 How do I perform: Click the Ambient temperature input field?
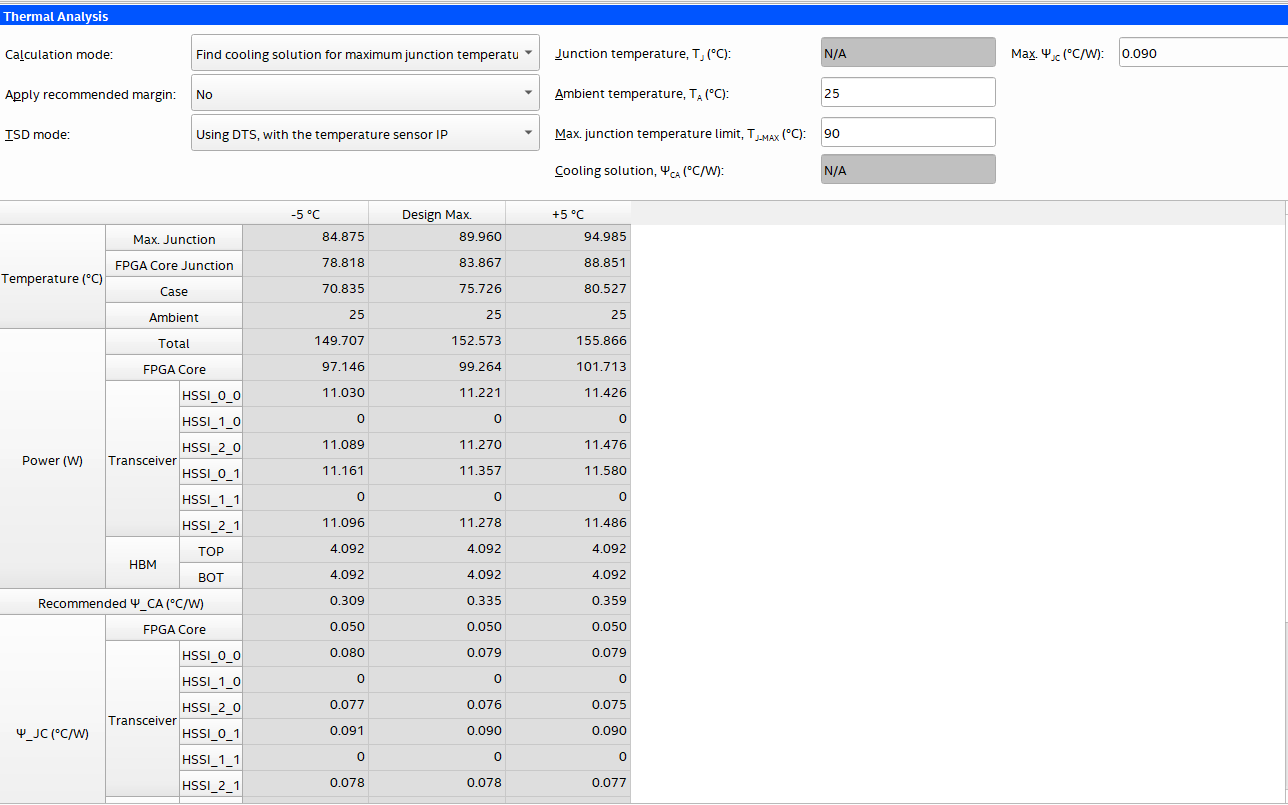click(907, 93)
